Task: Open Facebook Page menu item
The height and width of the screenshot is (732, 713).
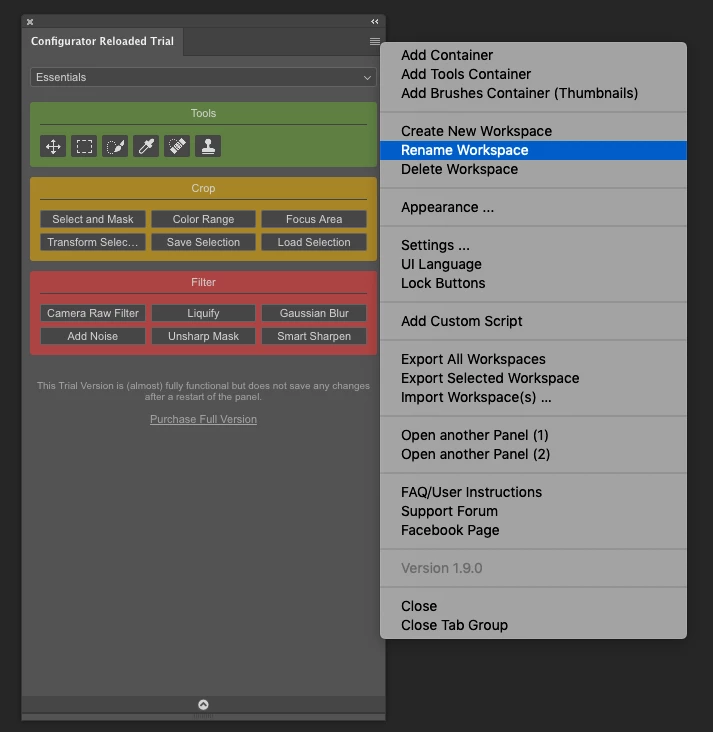Action: click(x=533, y=530)
